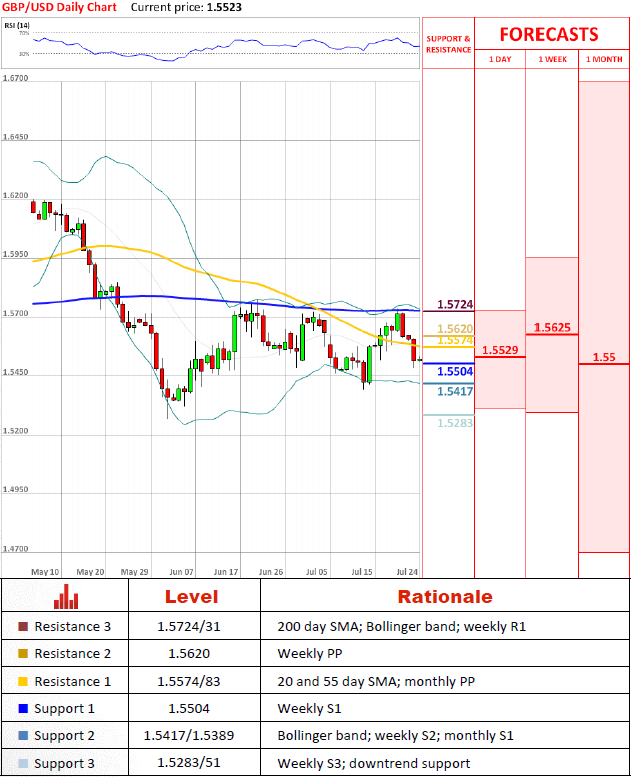Click the Resistance 1 row label

point(73,681)
